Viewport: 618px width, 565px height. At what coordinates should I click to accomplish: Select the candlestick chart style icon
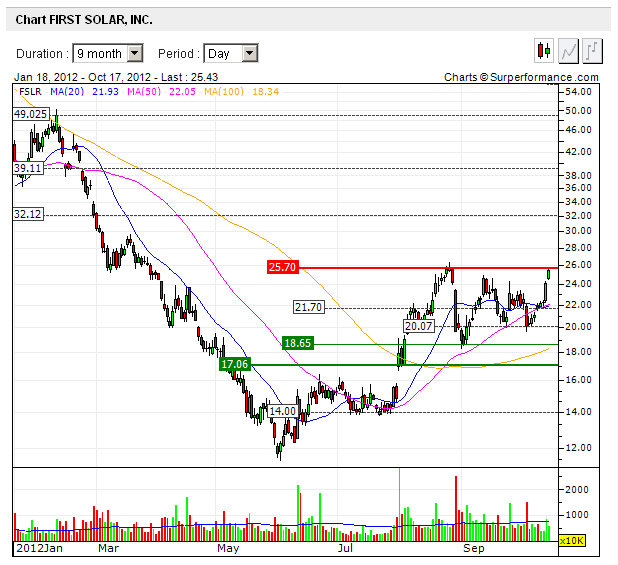[x=544, y=50]
